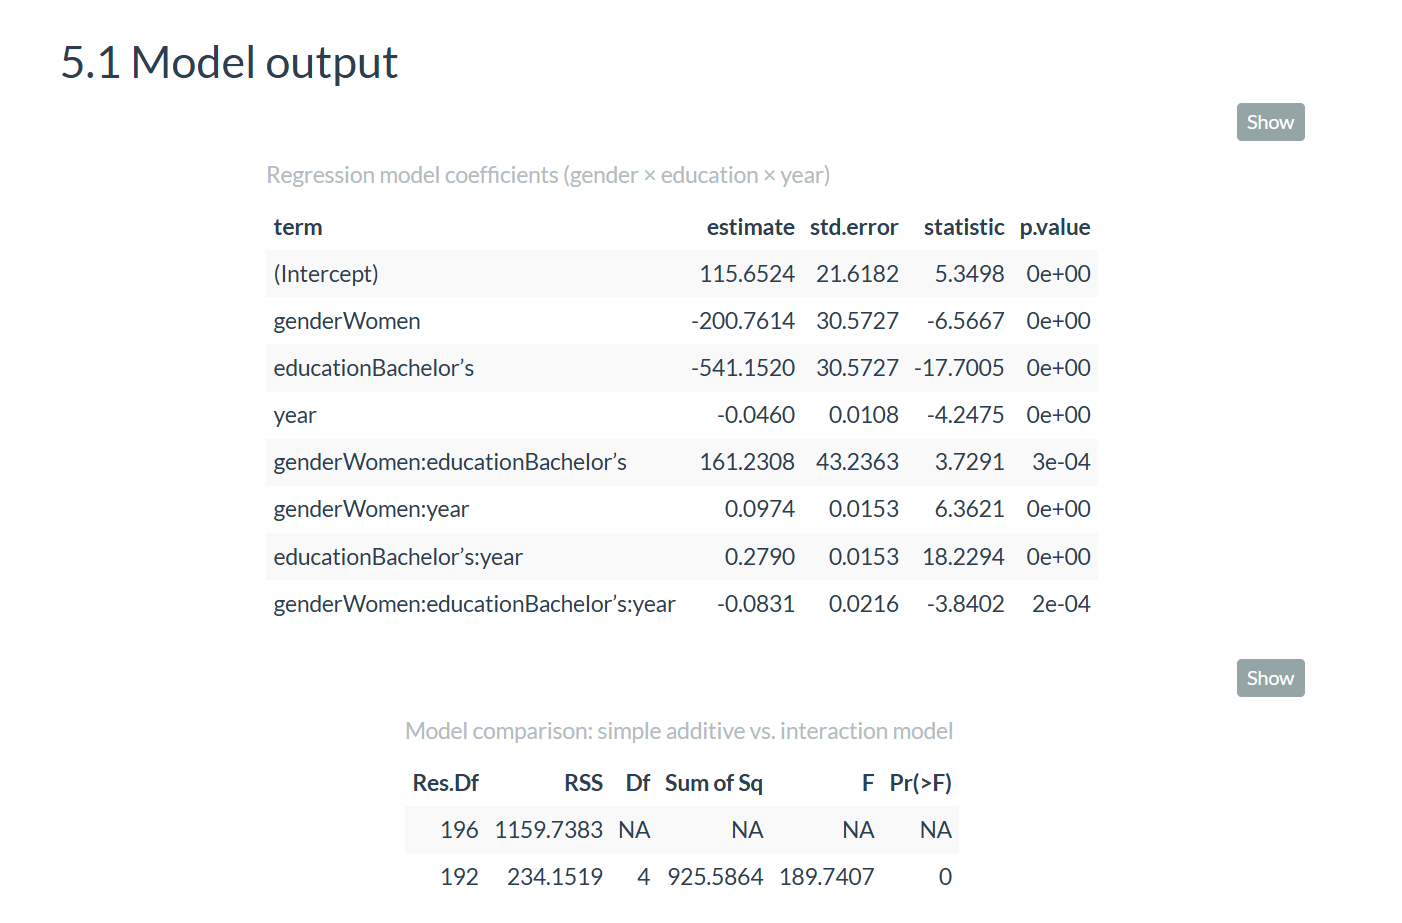Click the 'genderWomen:year' term row label
Image resolution: width=1402 pixels, height=923 pixels.
pyautogui.click(x=371, y=509)
